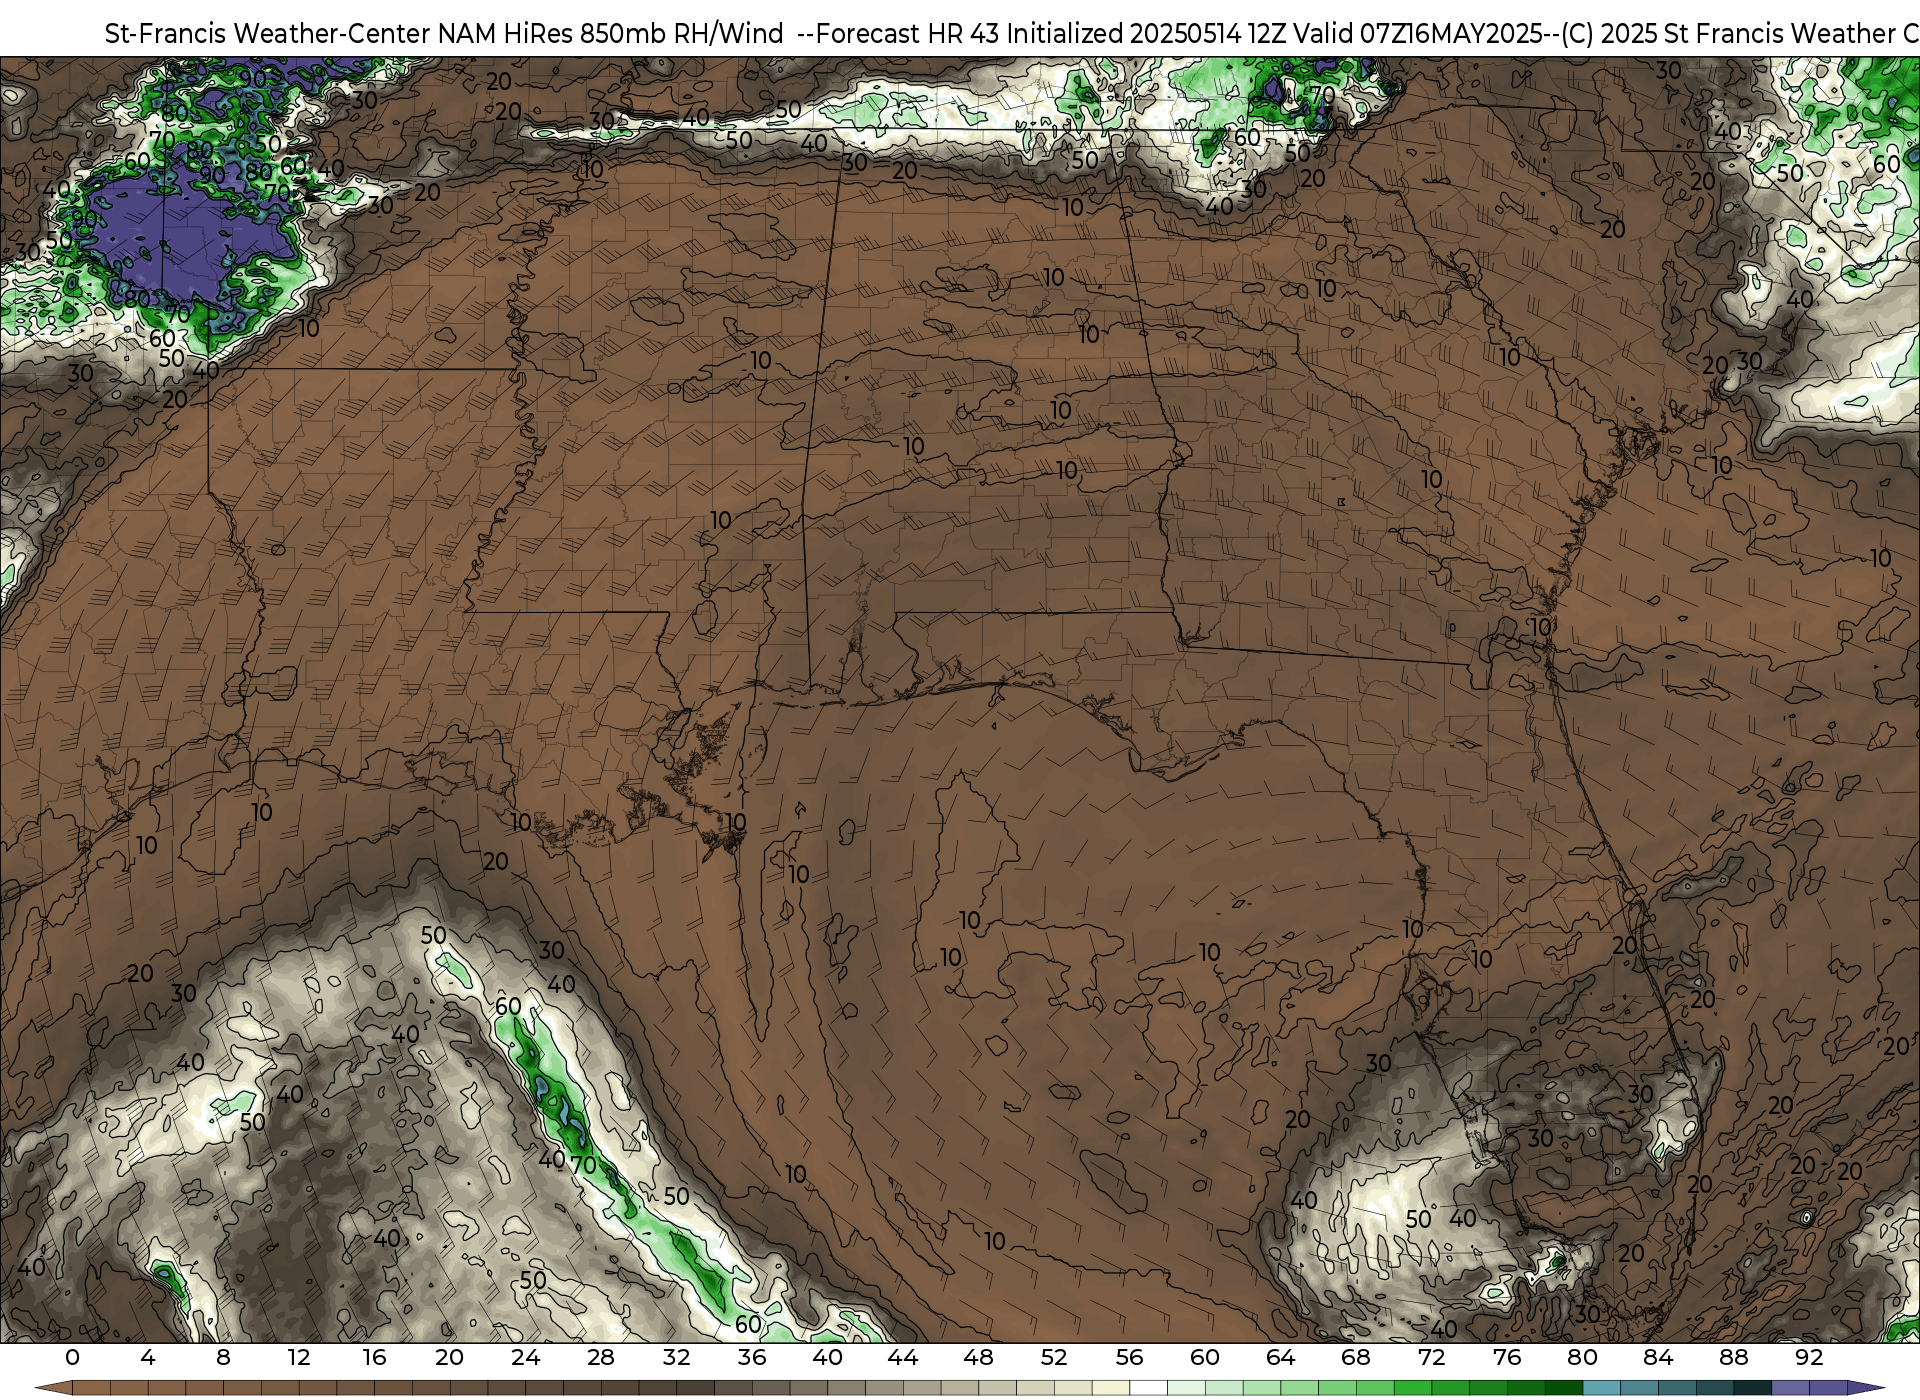
Task: Click the color scale tick label '92'
Action: pos(1810,1357)
